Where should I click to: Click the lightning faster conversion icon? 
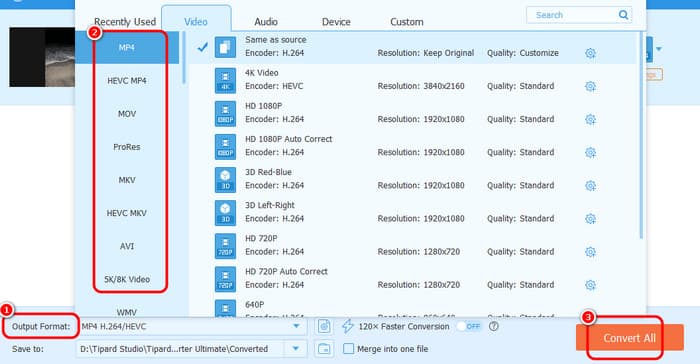(348, 326)
